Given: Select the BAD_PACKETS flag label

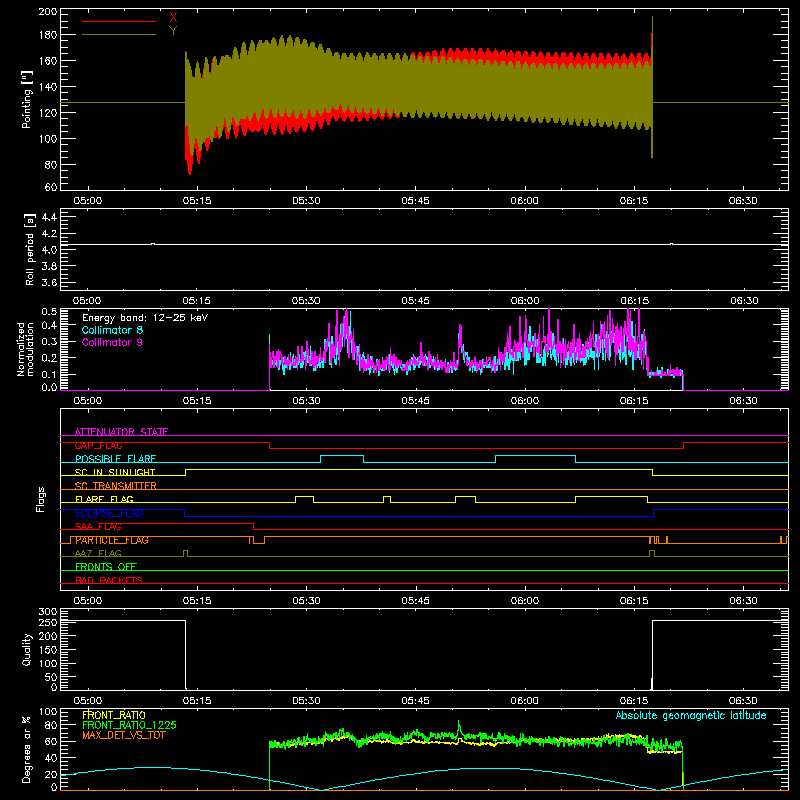Looking at the screenshot, I should click(109, 580).
